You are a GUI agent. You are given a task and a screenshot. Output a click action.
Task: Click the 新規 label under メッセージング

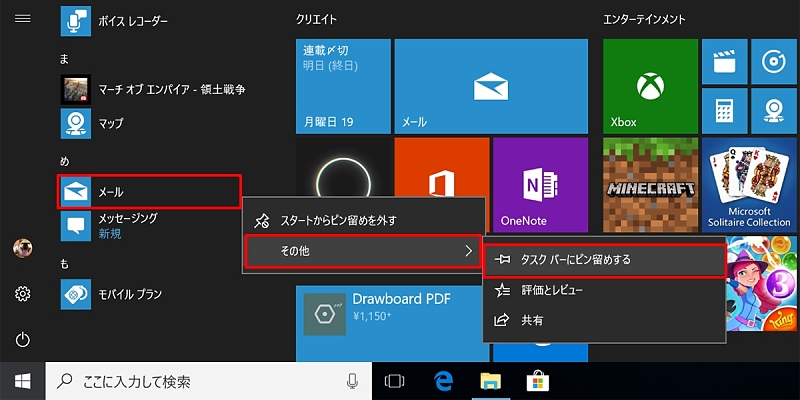pyautogui.click(x=110, y=234)
